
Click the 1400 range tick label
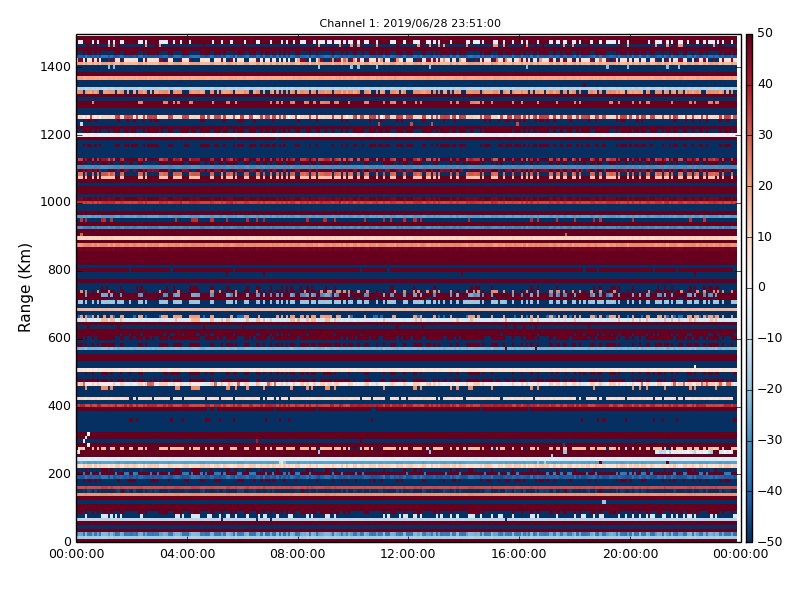coord(55,67)
